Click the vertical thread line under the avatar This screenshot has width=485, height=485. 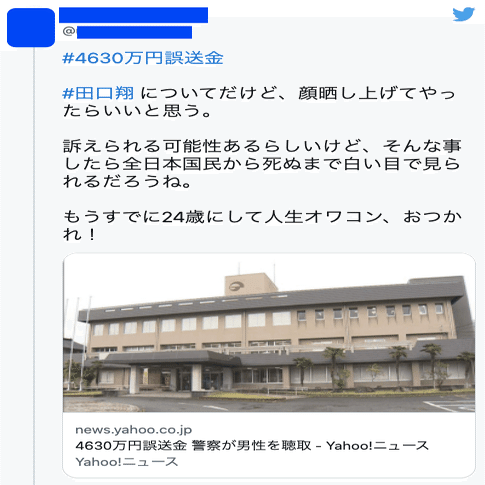[x=34, y=266]
